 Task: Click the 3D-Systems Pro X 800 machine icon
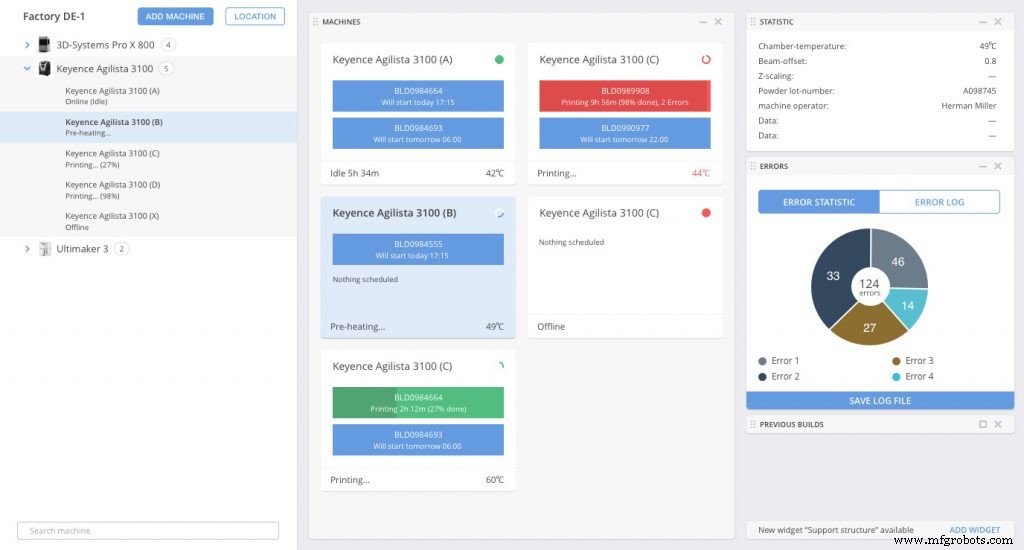[43, 45]
